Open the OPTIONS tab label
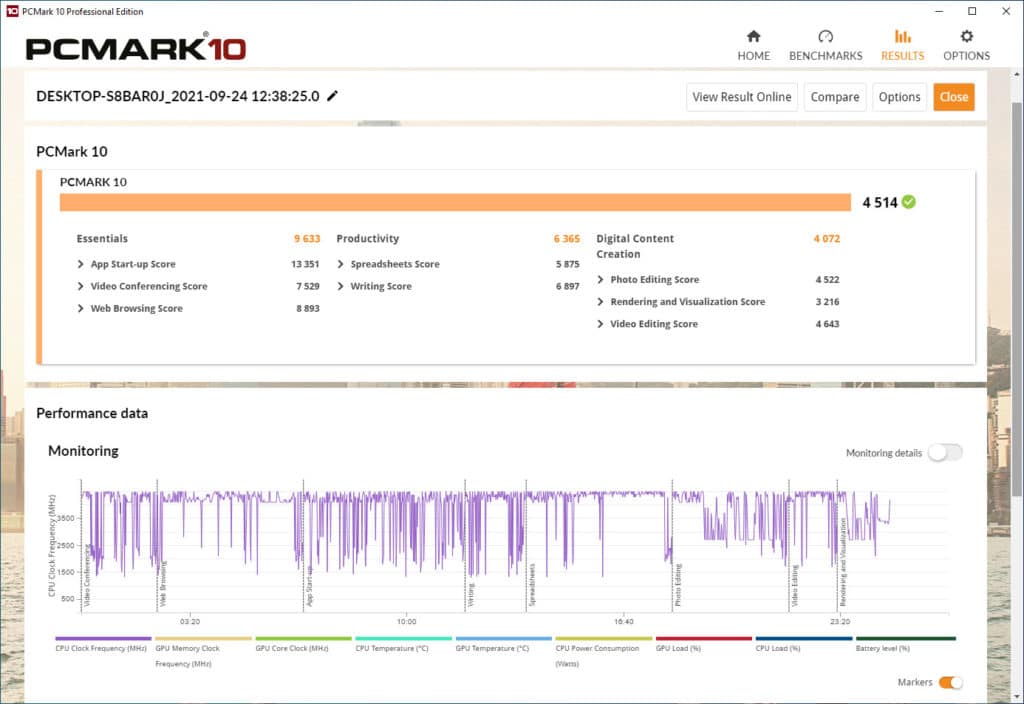Image resolution: width=1024 pixels, height=704 pixels. 967,56
